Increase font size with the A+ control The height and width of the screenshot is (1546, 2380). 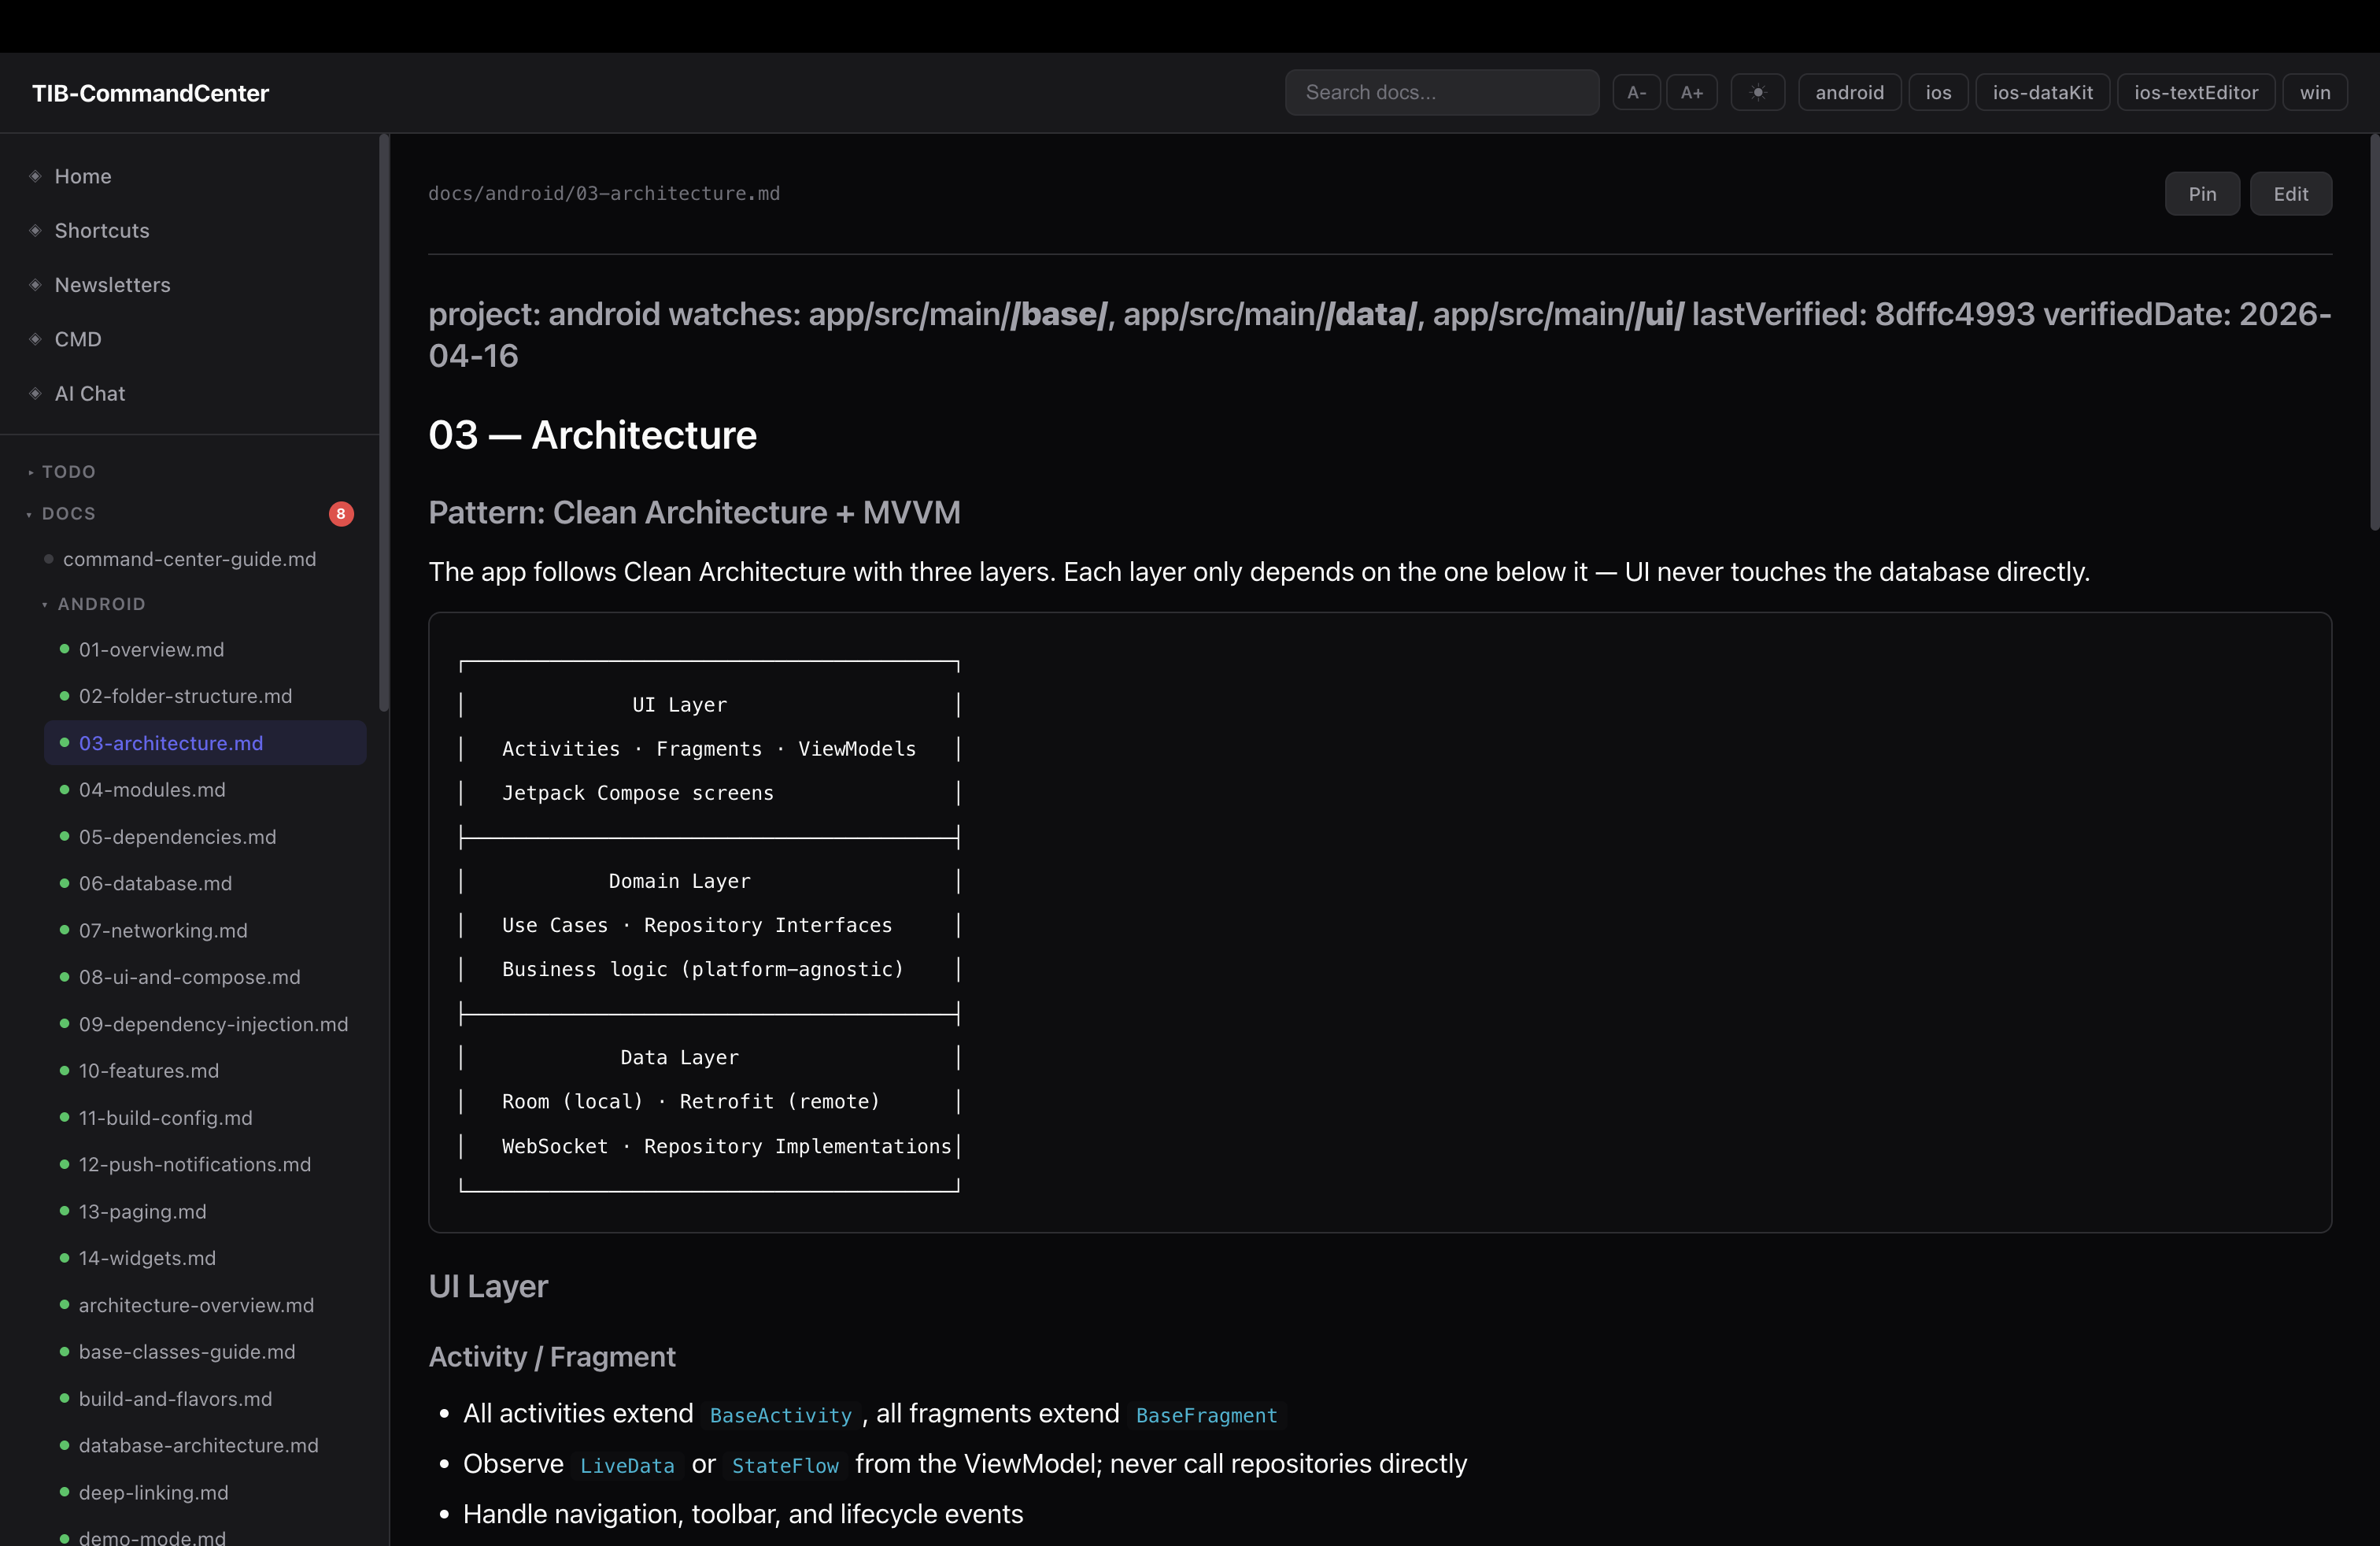pos(1693,92)
